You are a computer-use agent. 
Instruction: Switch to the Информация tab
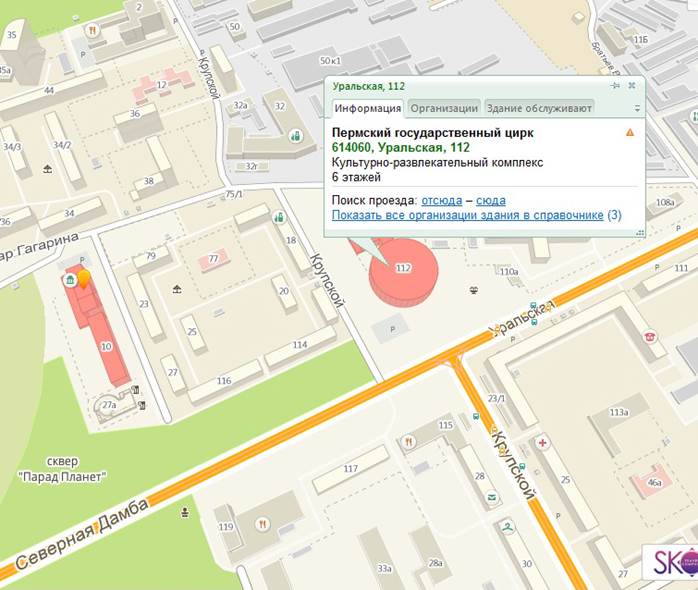[368, 108]
